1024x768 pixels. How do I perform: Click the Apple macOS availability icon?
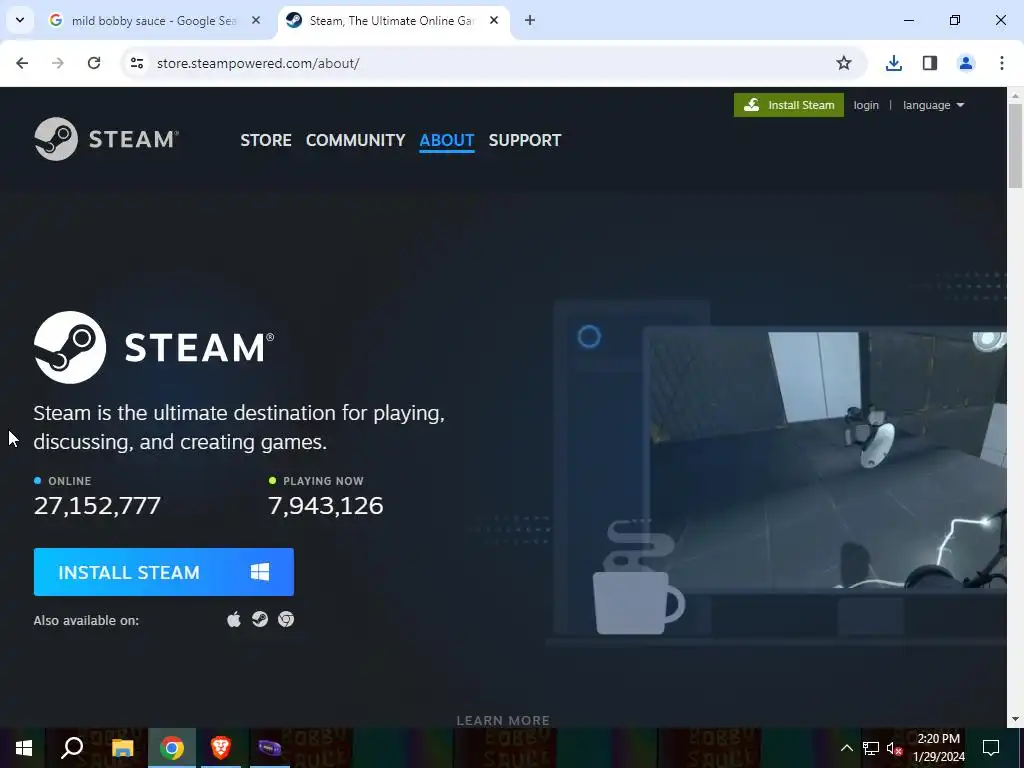click(234, 619)
